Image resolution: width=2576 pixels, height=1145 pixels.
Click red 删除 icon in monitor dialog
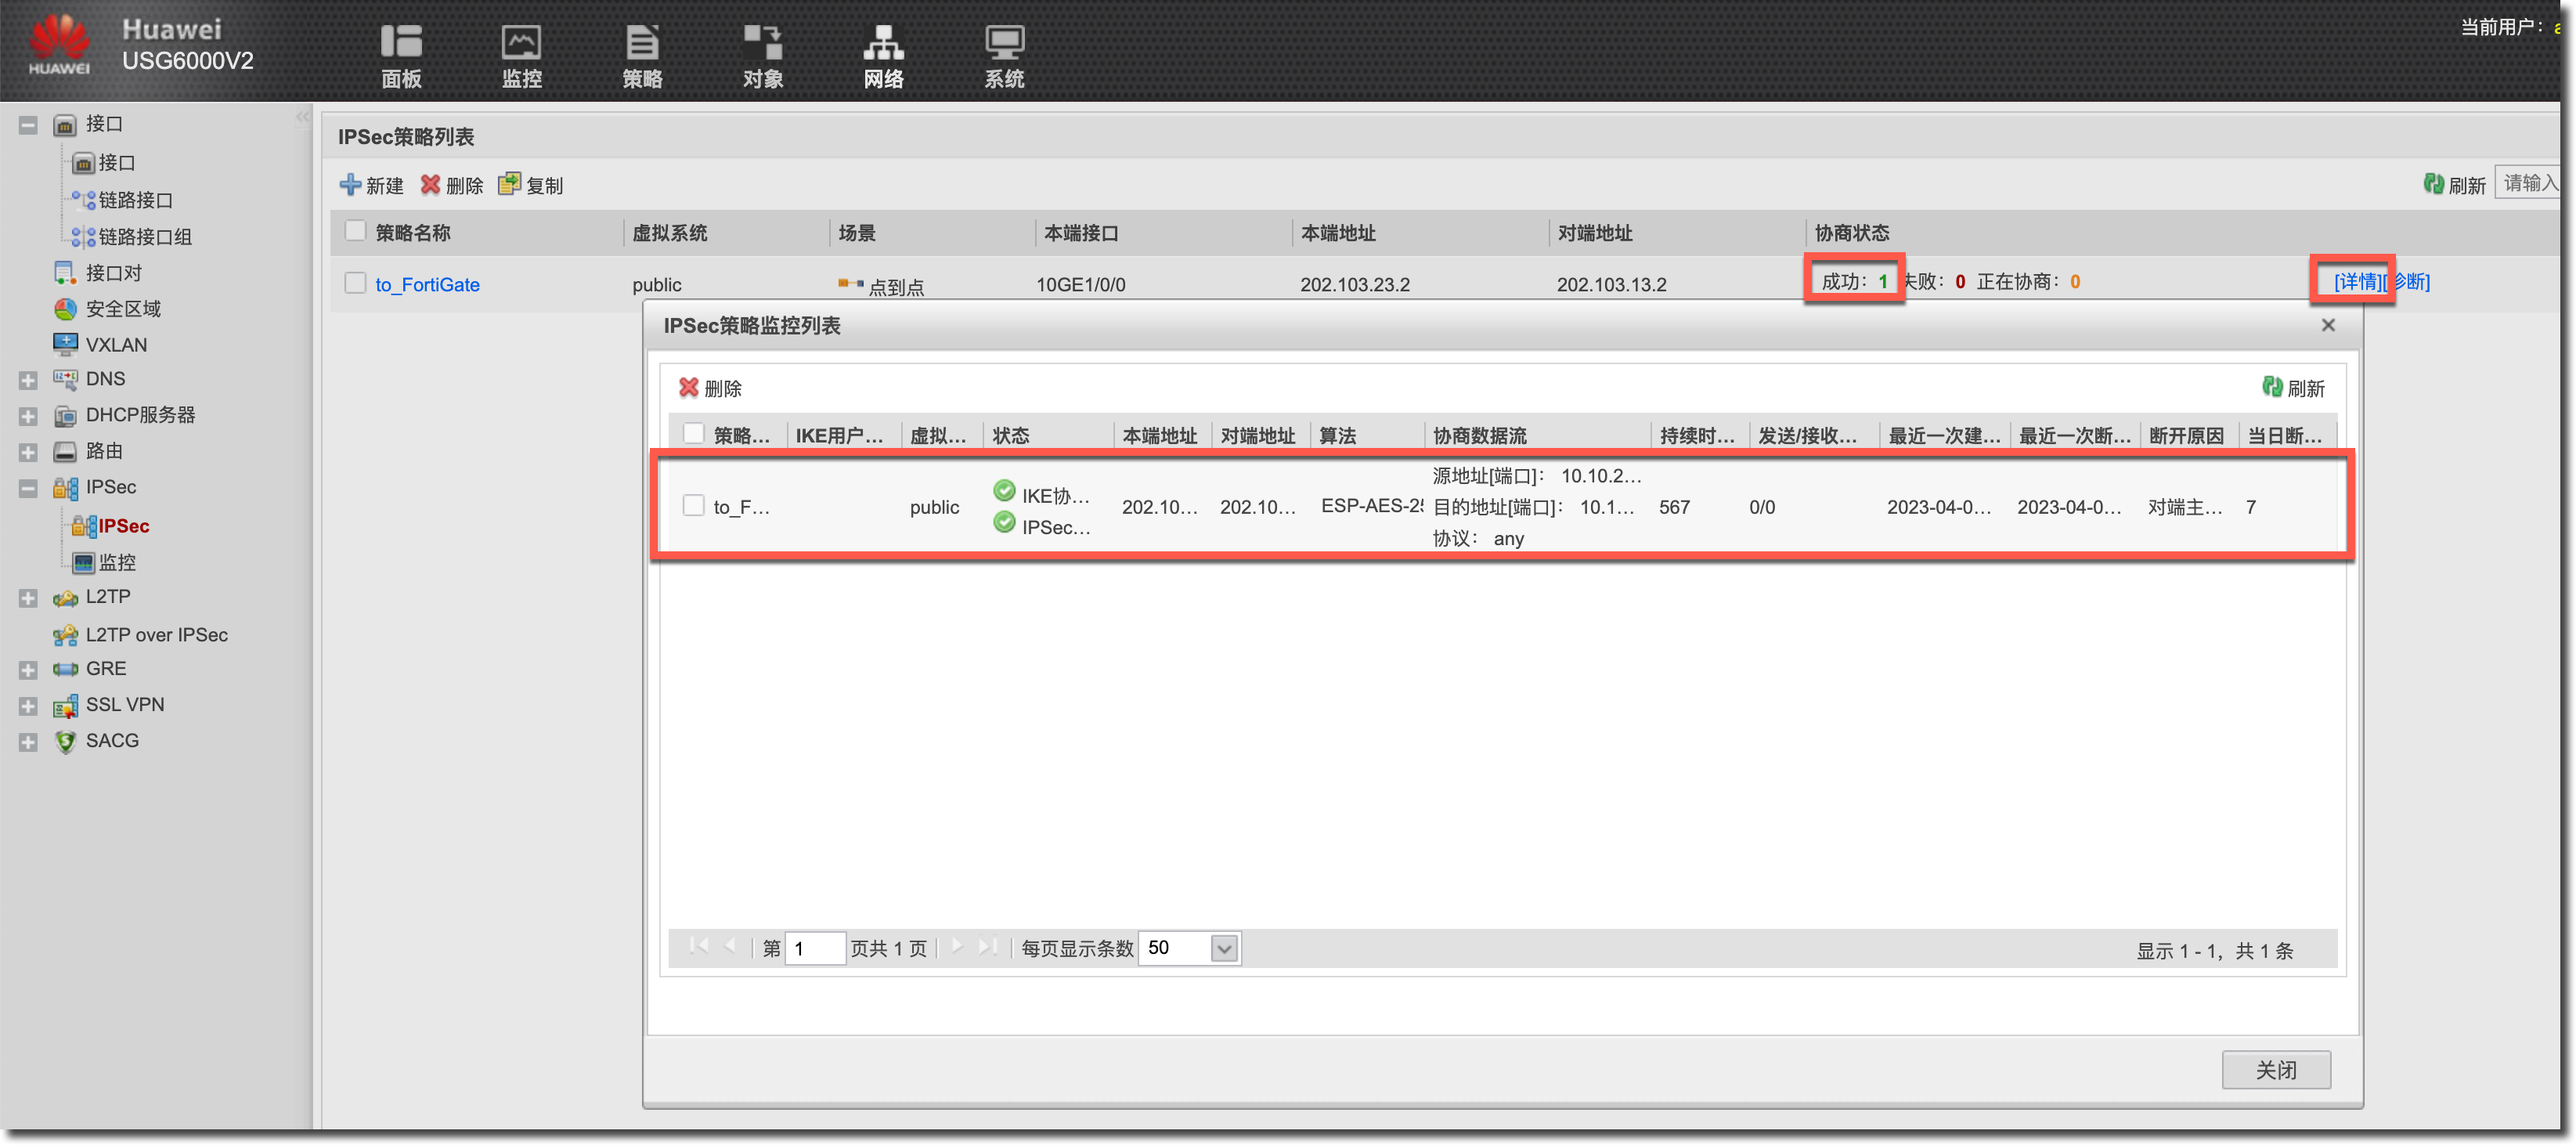689,388
